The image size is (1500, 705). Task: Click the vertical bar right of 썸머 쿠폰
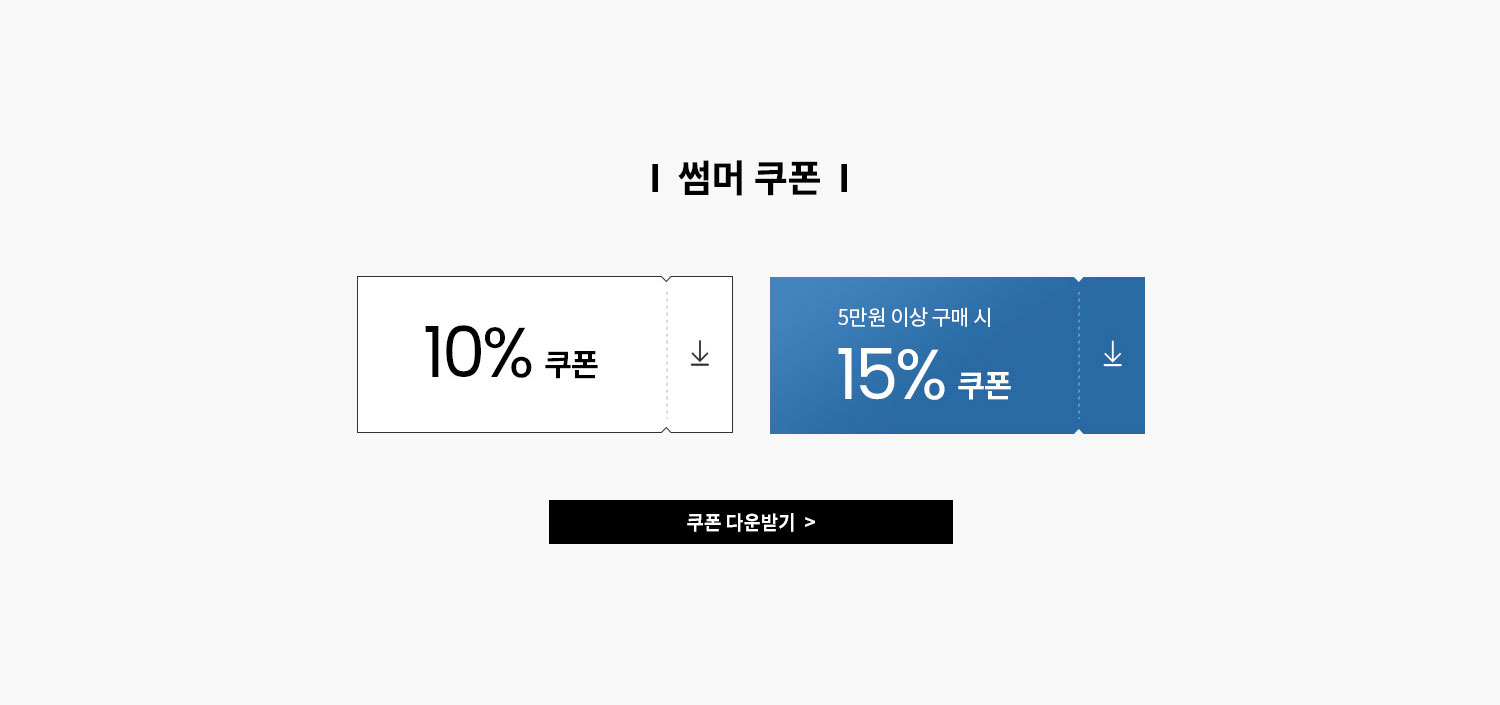point(844,179)
